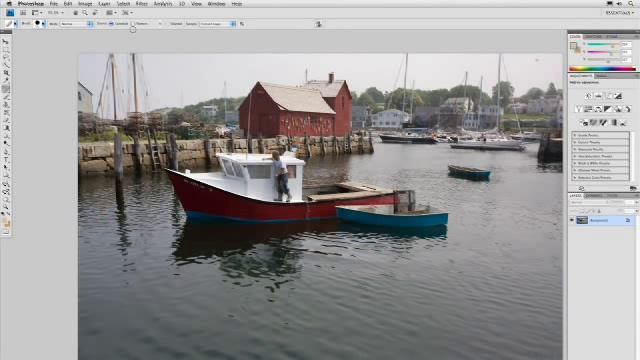Select the Sampled source radio button
Screen dimensions: 640x360
click(x=111, y=24)
